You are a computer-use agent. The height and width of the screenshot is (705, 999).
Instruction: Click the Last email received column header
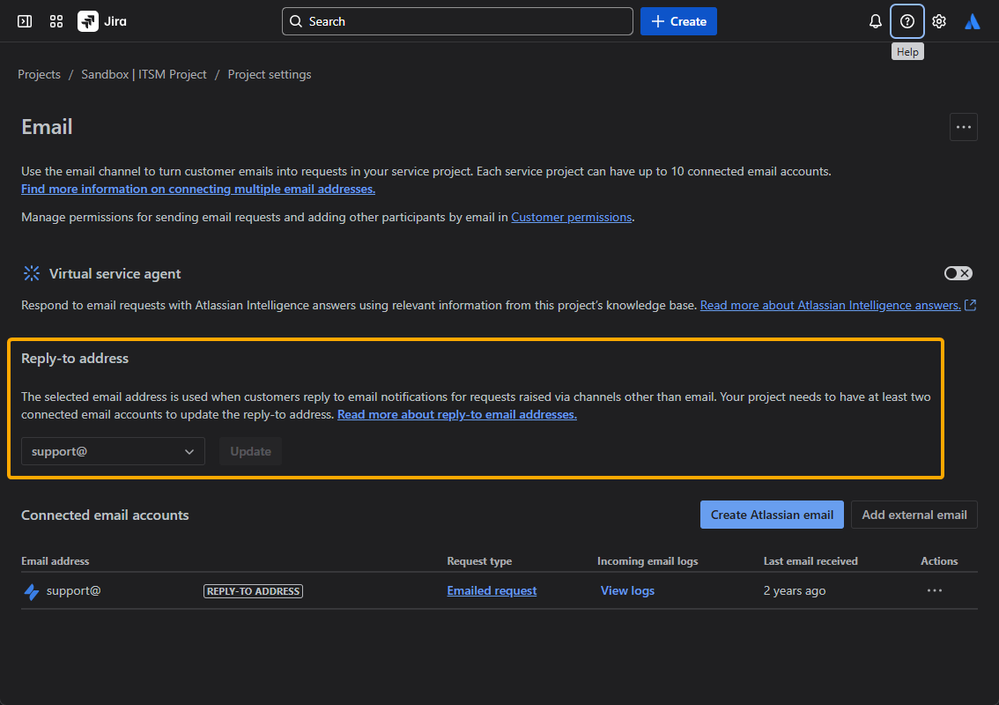pos(810,561)
